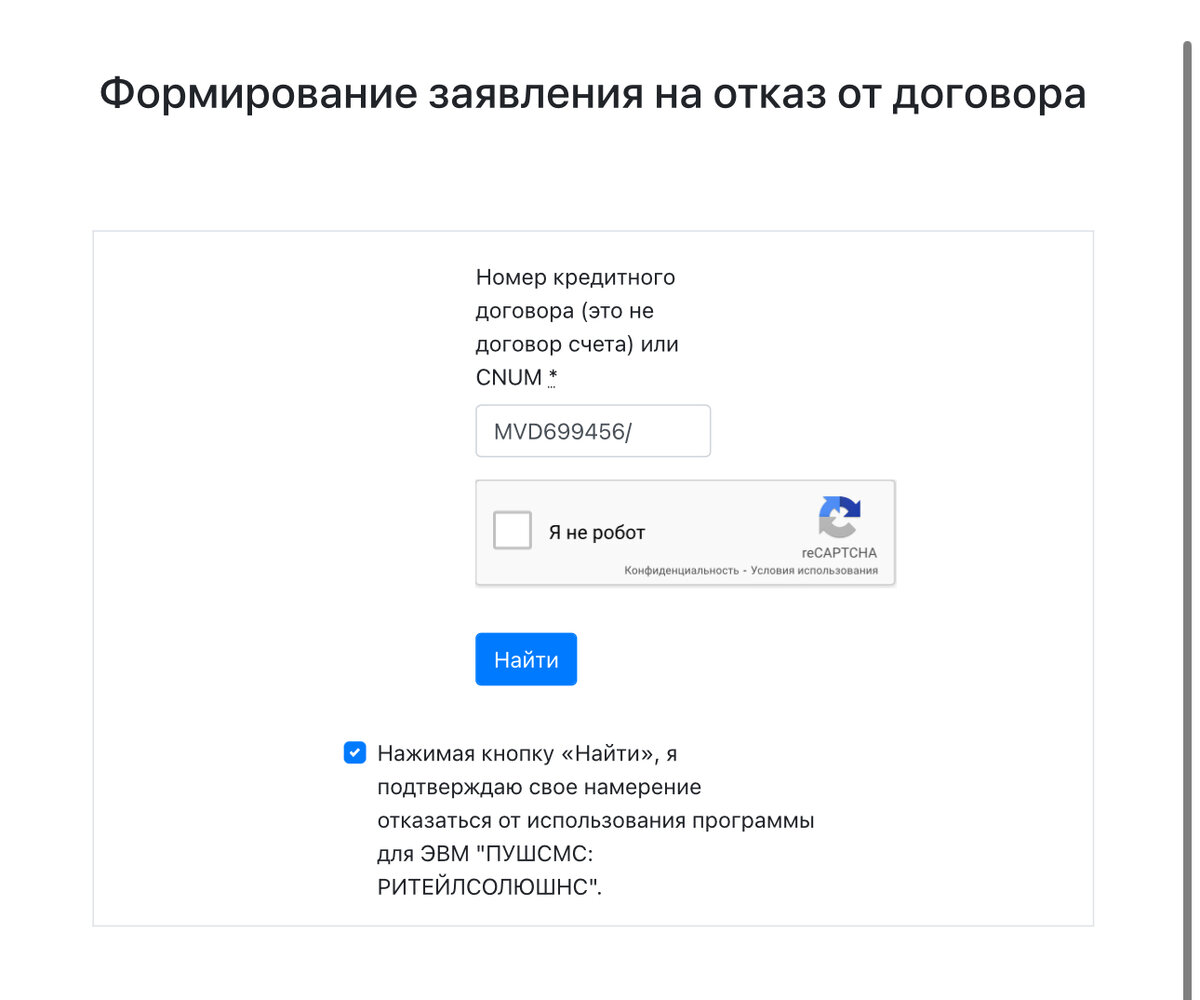Viewport: 1200px width, 1000px height.
Task: Click the word CNUM in the label
Action: [508, 378]
